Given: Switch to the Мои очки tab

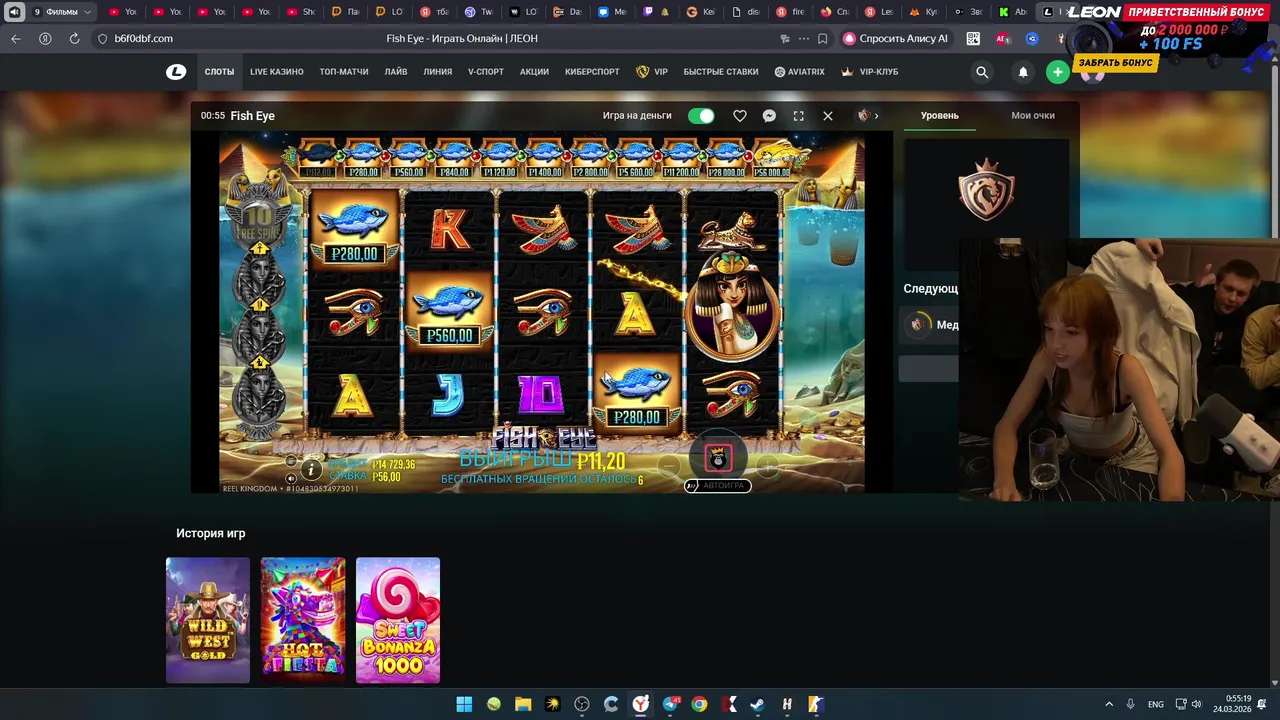Looking at the screenshot, I should tap(1033, 116).
